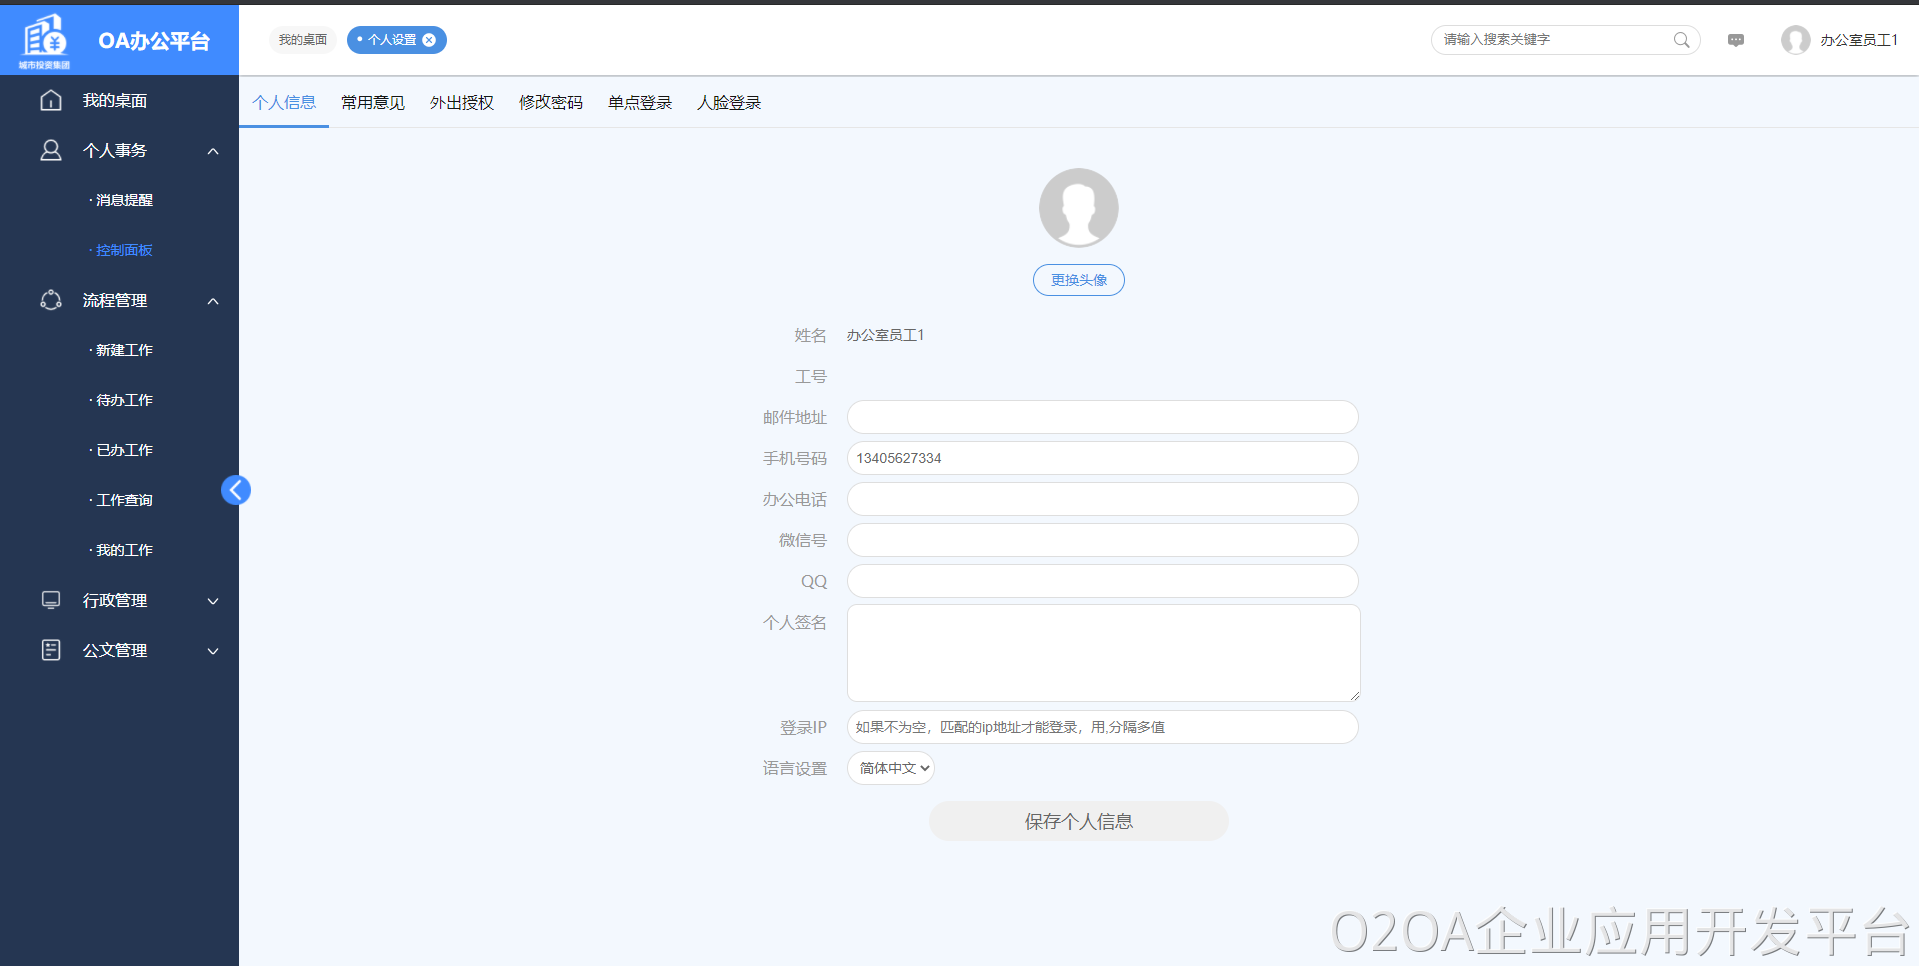Screen dimensions: 1919x966
Task: Collapse sidebar with blue arrow button
Action: [x=236, y=490]
